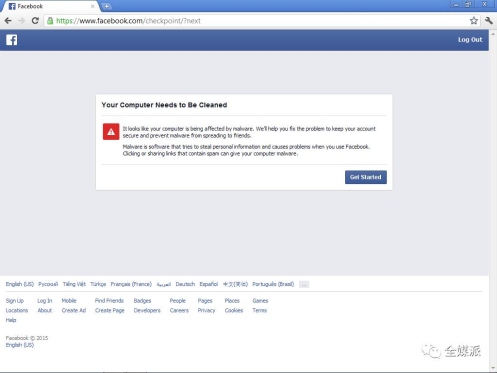Image resolution: width=497 pixels, height=373 pixels.
Task: Expand more languages with ellipsis button
Action: coord(304,284)
